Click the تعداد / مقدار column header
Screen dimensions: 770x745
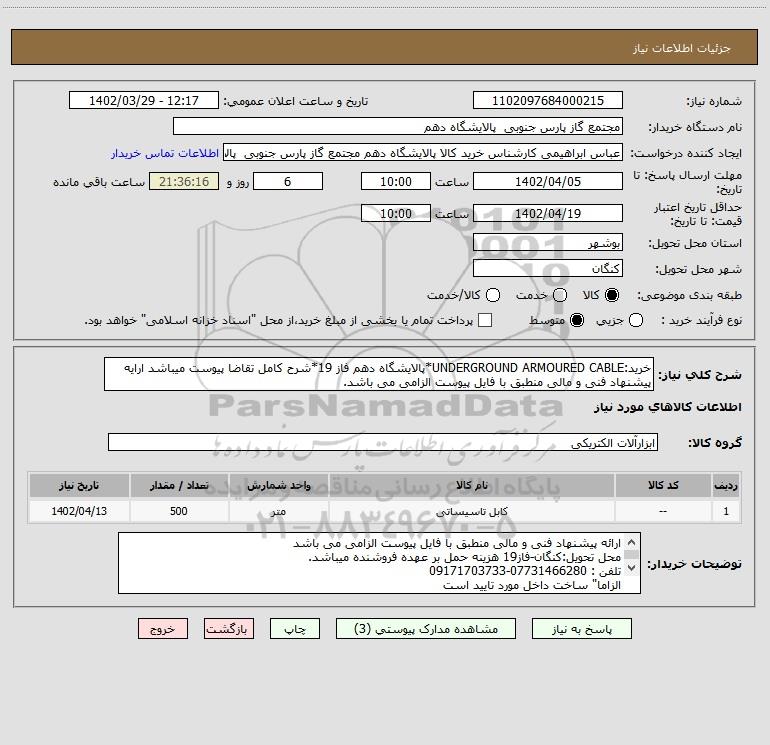(179, 485)
